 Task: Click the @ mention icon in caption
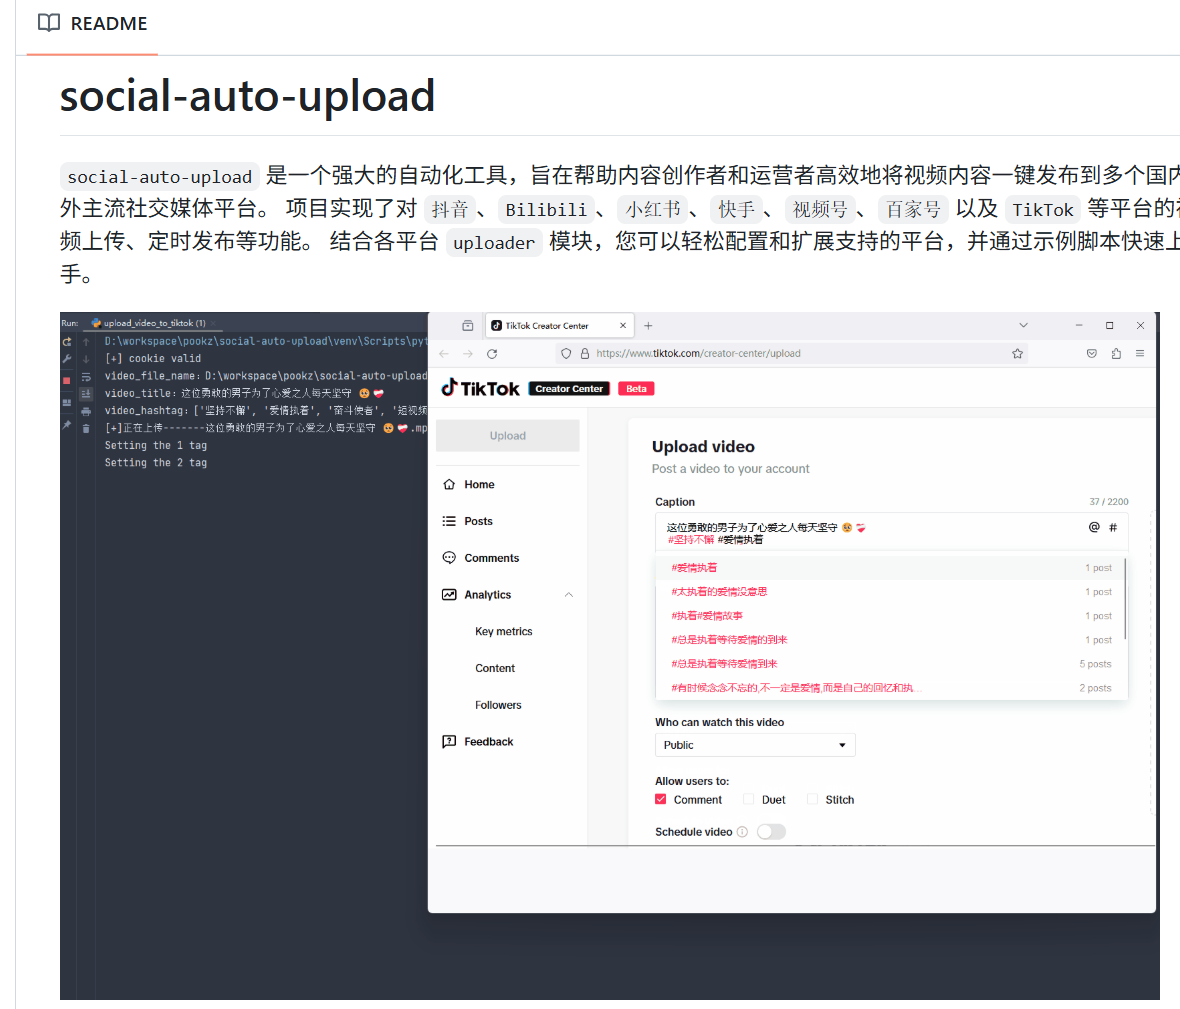coord(1094,527)
